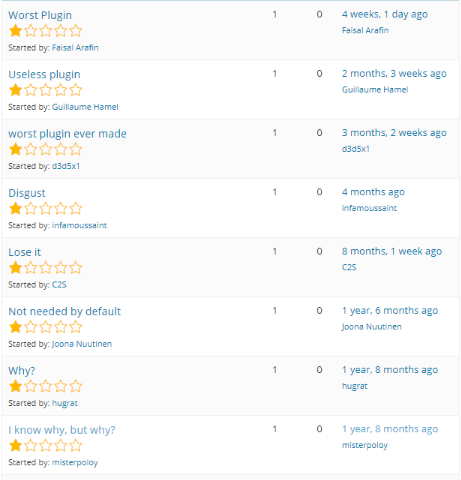Screen dimensions: 461x480
Task: Open '3 months, 2 weeks ago' latest post
Action: coord(394,133)
